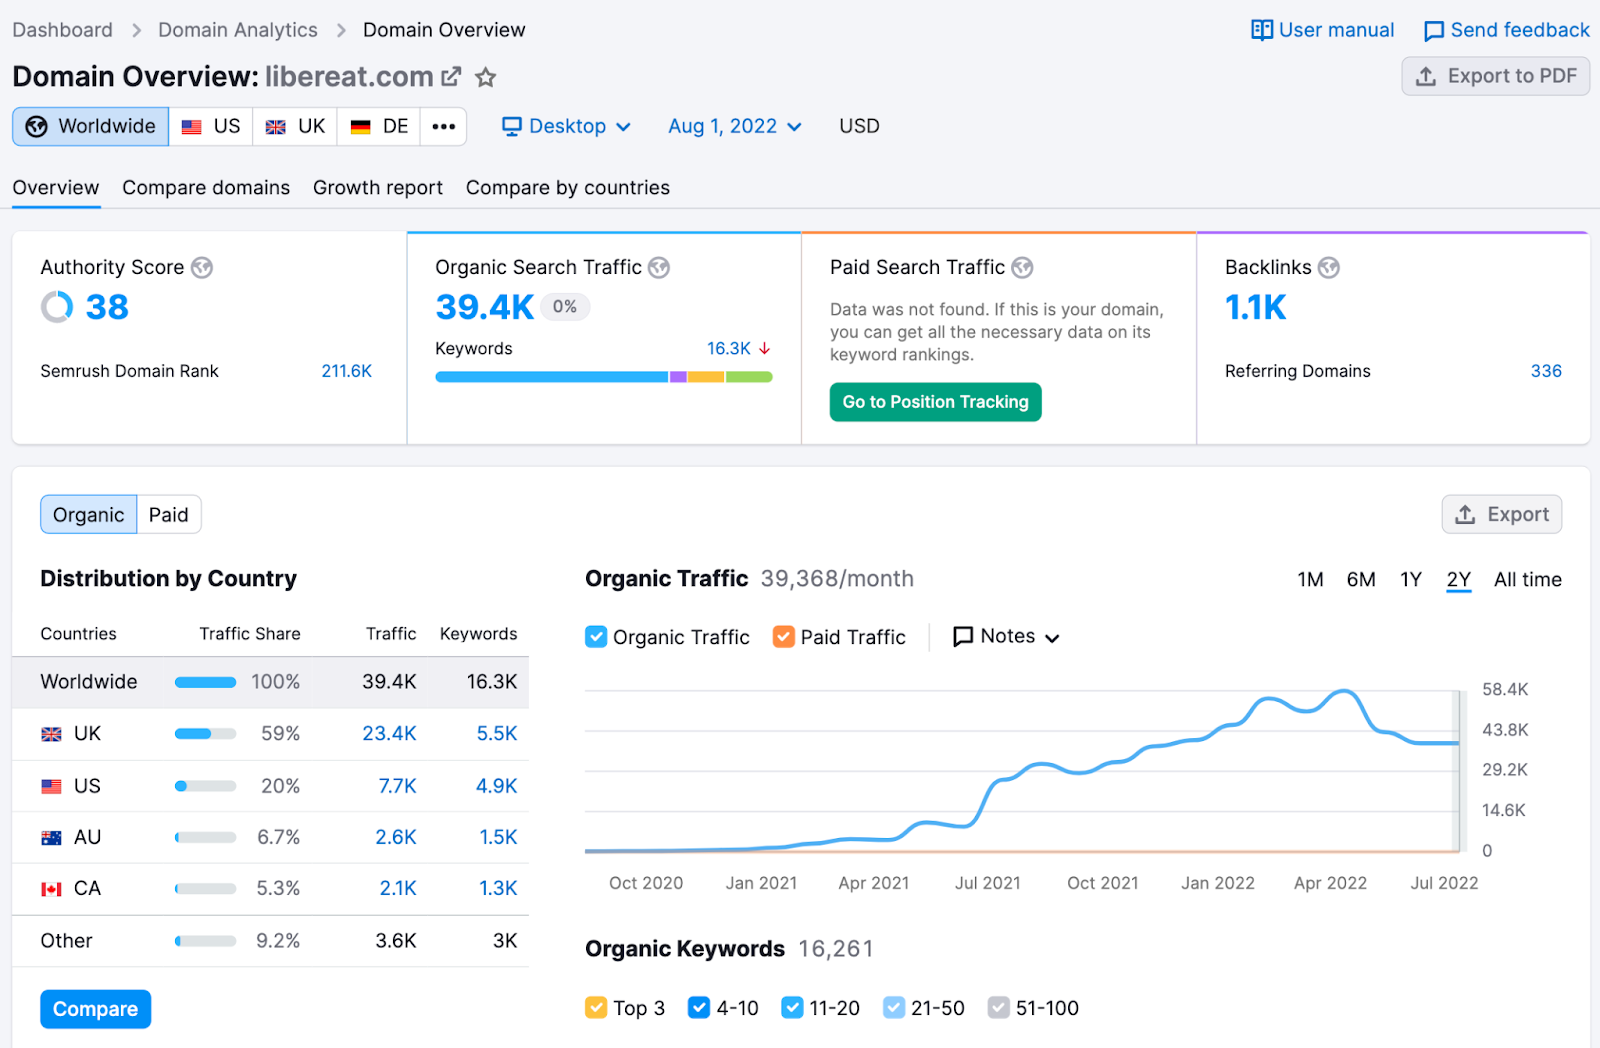Image resolution: width=1600 pixels, height=1048 pixels.
Task: Switch to the Growth report tab
Action: [x=378, y=187]
